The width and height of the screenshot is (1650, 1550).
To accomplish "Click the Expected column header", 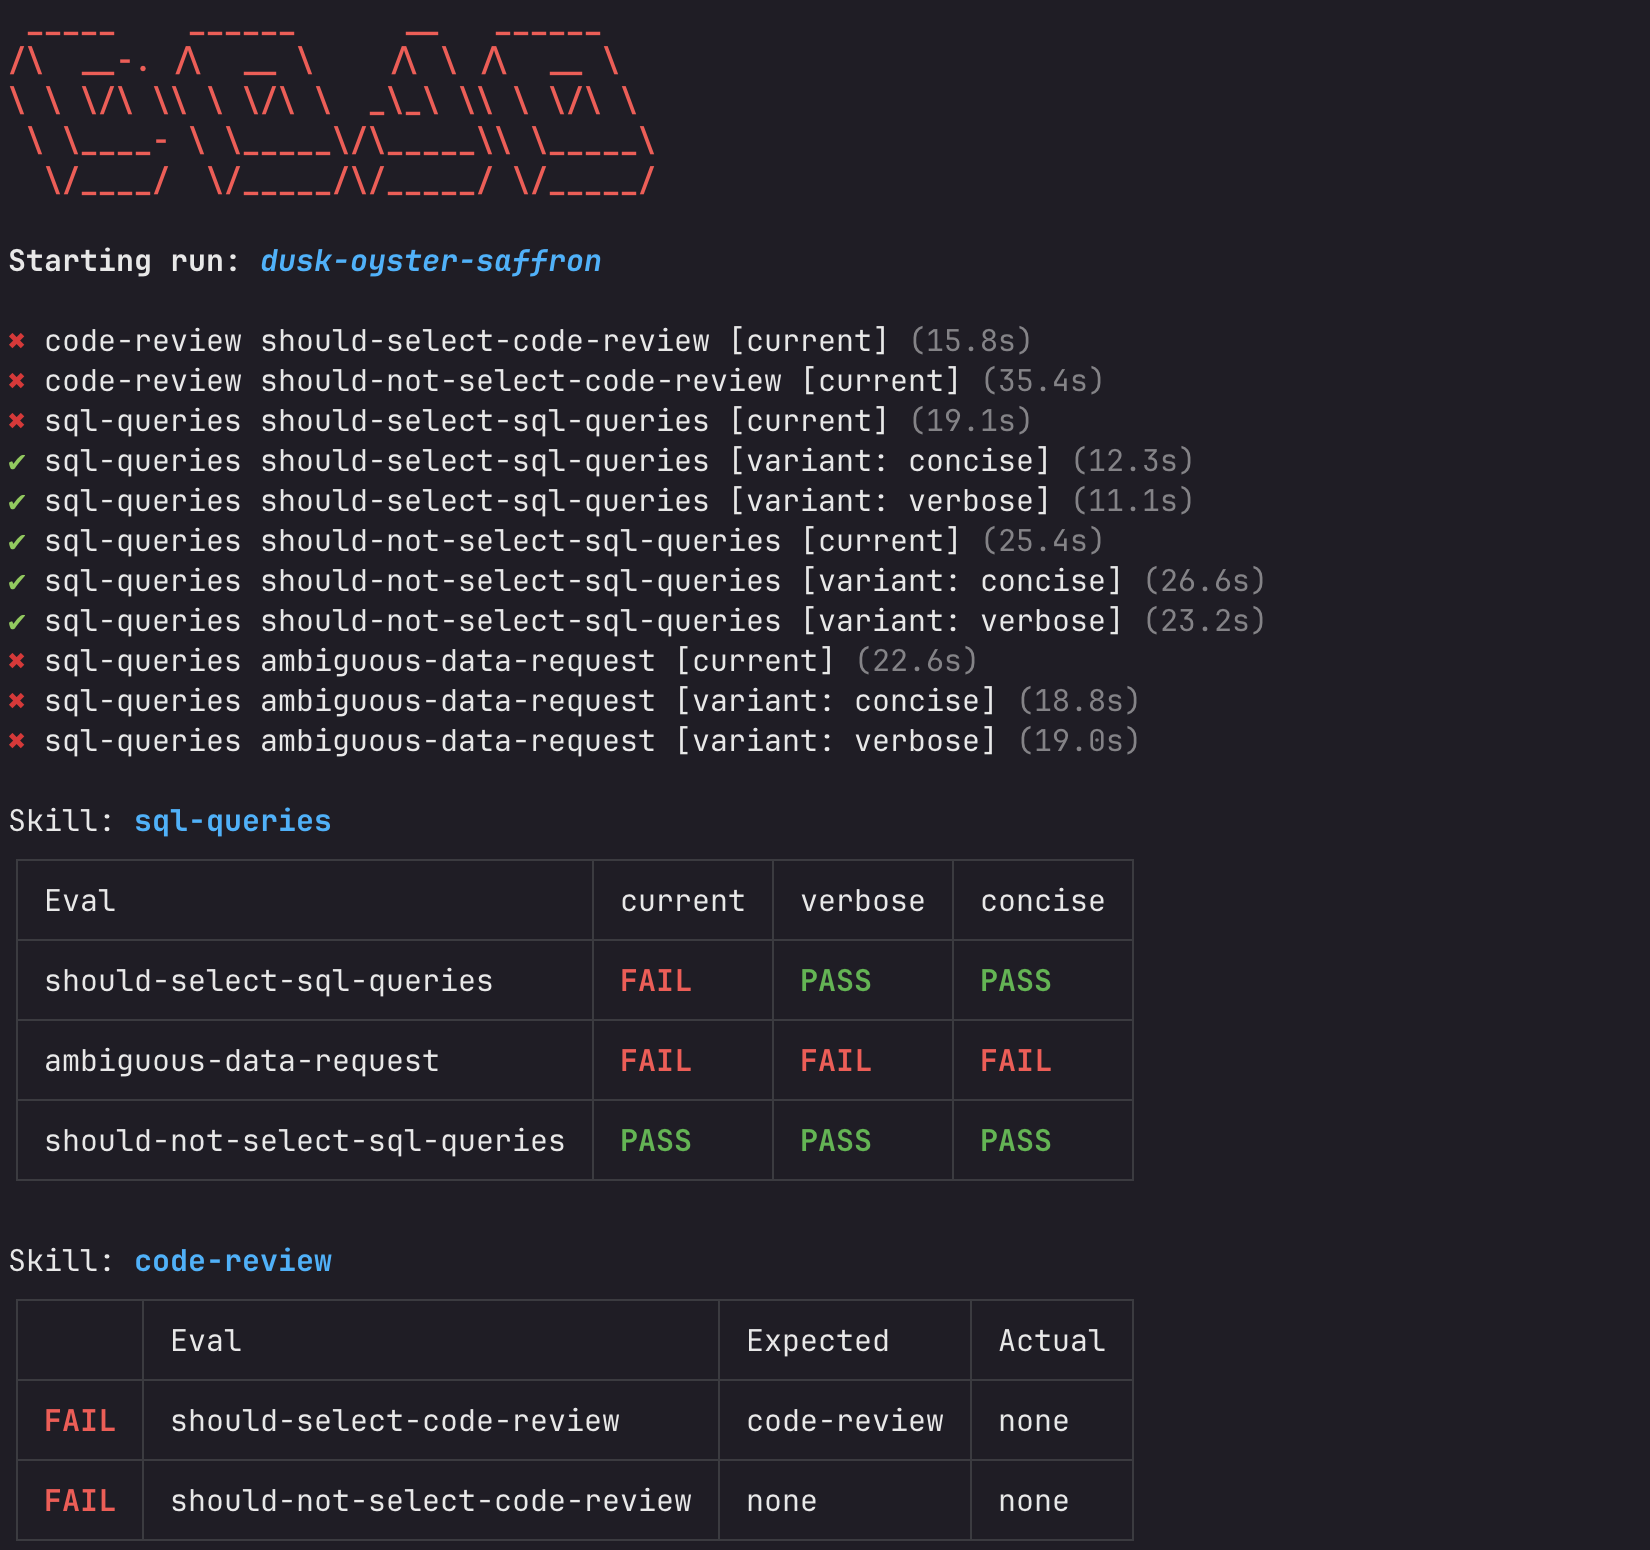I will [817, 1340].
